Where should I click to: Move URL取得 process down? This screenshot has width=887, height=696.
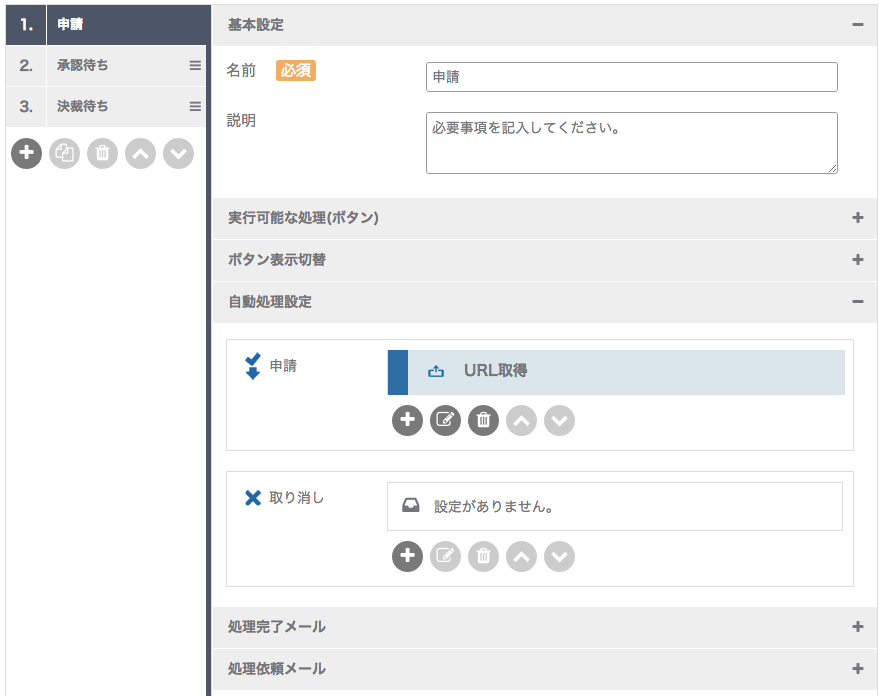point(559,420)
